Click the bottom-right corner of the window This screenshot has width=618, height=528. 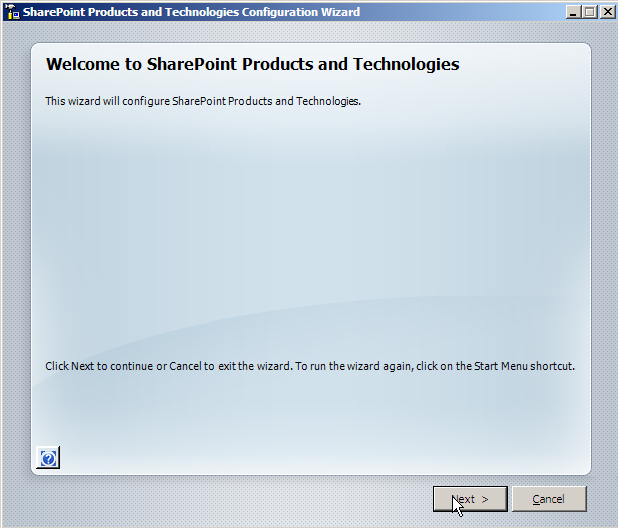coord(611,521)
